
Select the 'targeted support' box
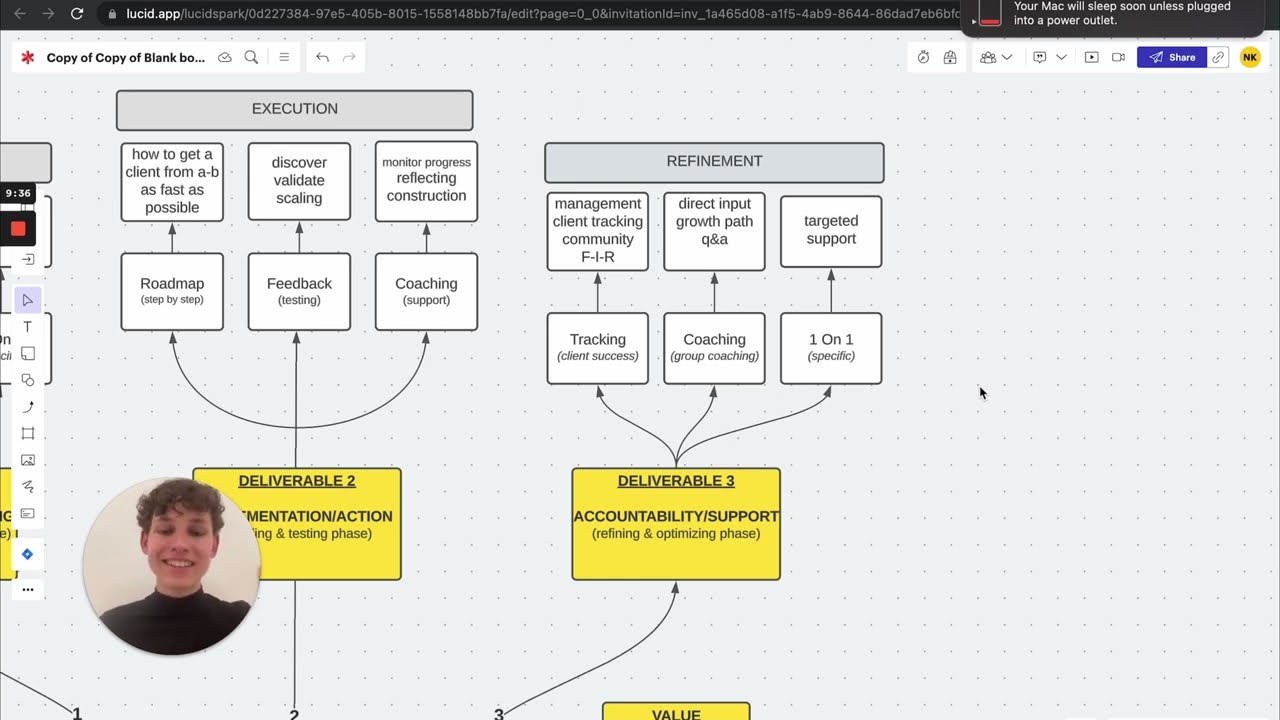click(831, 230)
